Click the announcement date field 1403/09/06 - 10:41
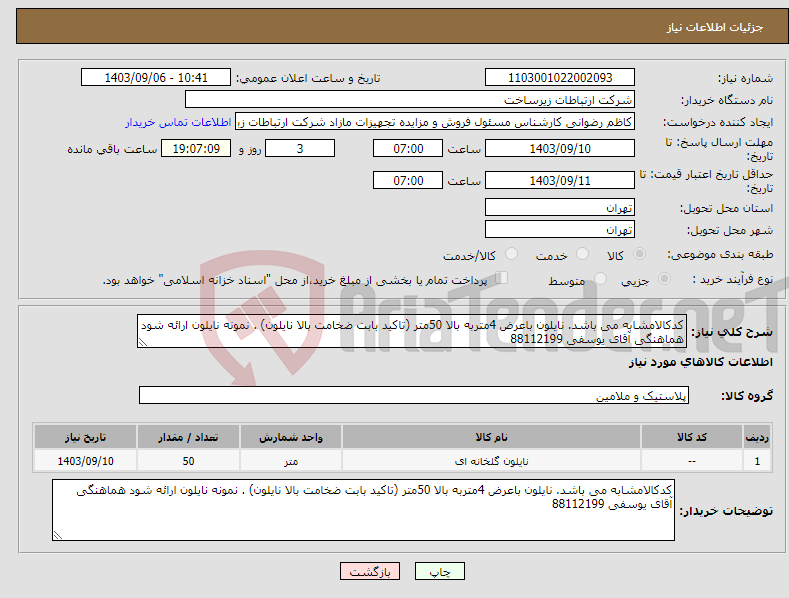This screenshot has width=789, height=598. coord(156,78)
